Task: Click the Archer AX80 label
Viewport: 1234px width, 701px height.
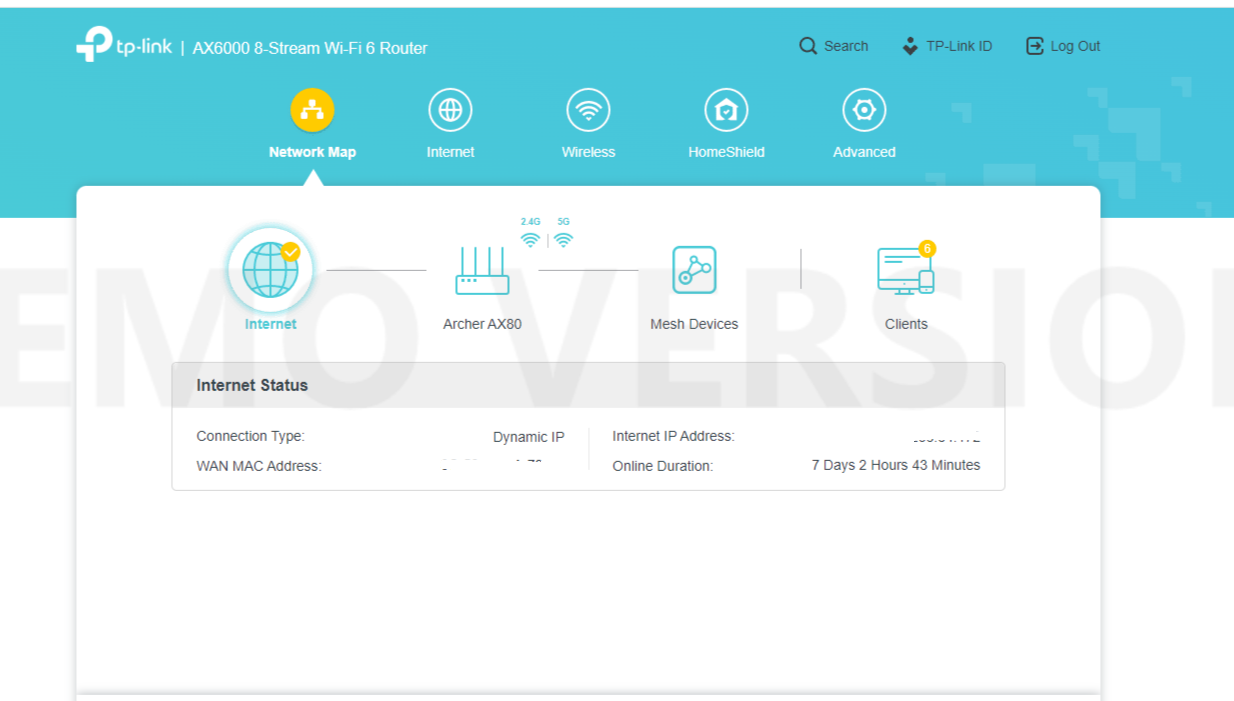Action: pyautogui.click(x=482, y=324)
